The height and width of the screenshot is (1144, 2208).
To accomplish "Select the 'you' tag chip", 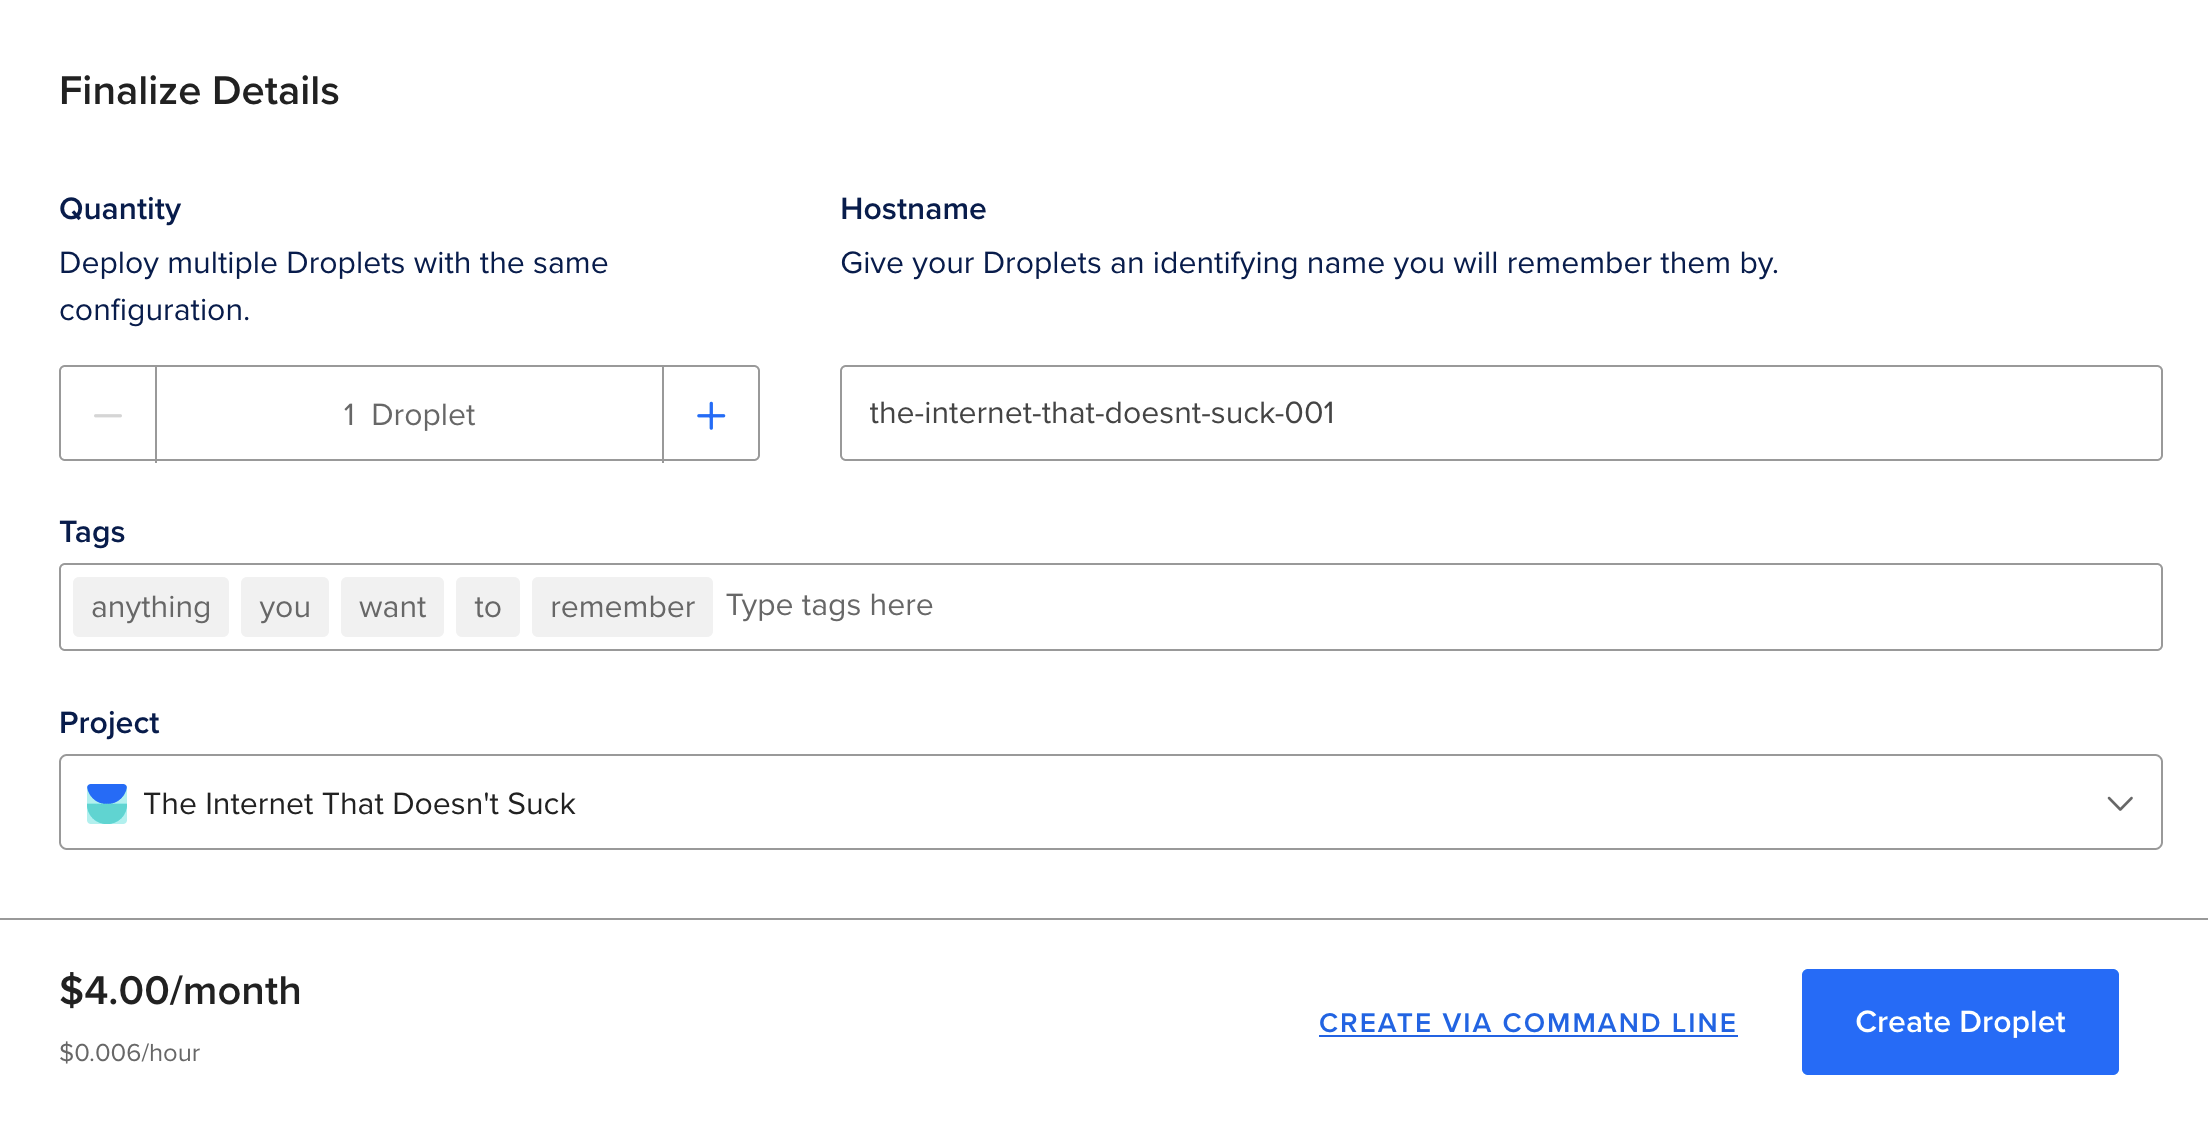I will (x=285, y=607).
